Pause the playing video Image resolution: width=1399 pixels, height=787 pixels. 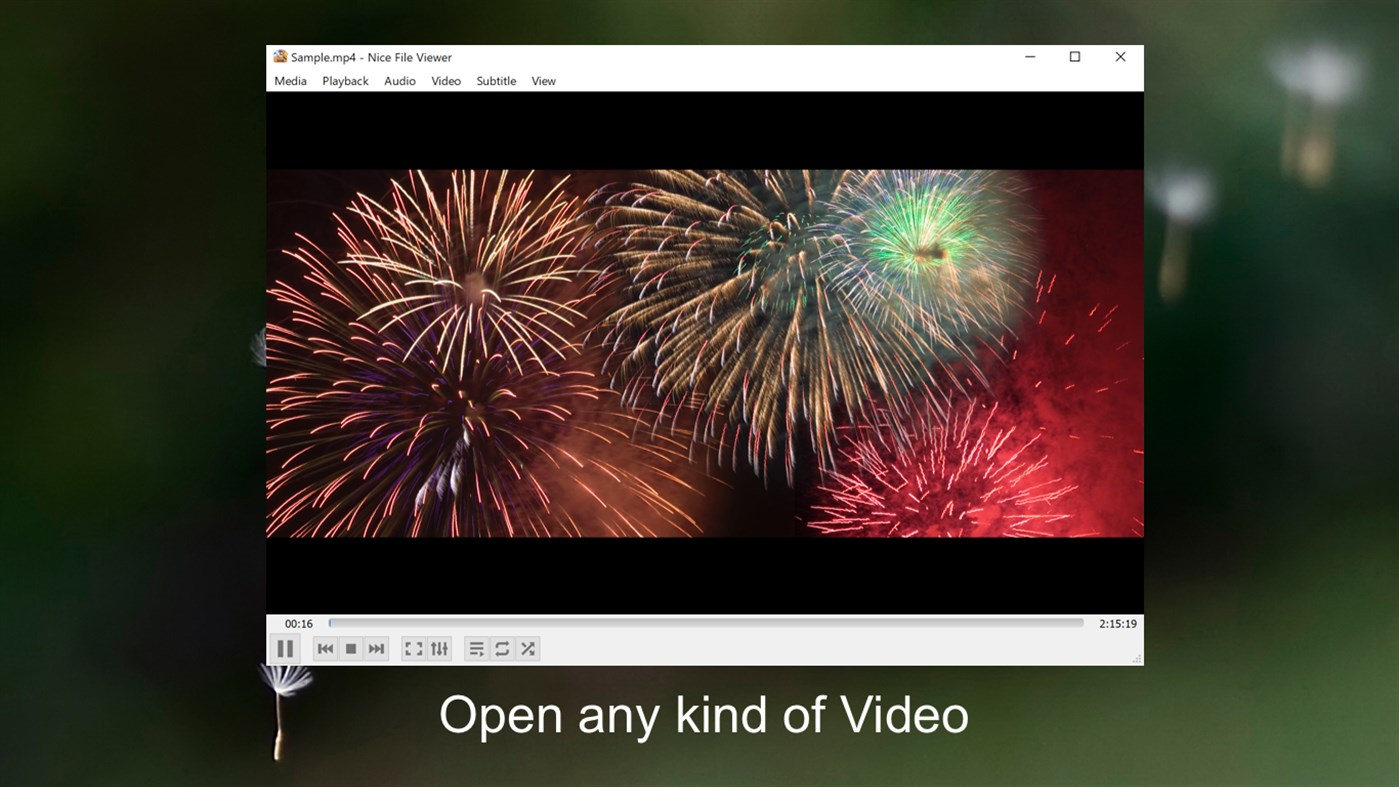coord(285,648)
